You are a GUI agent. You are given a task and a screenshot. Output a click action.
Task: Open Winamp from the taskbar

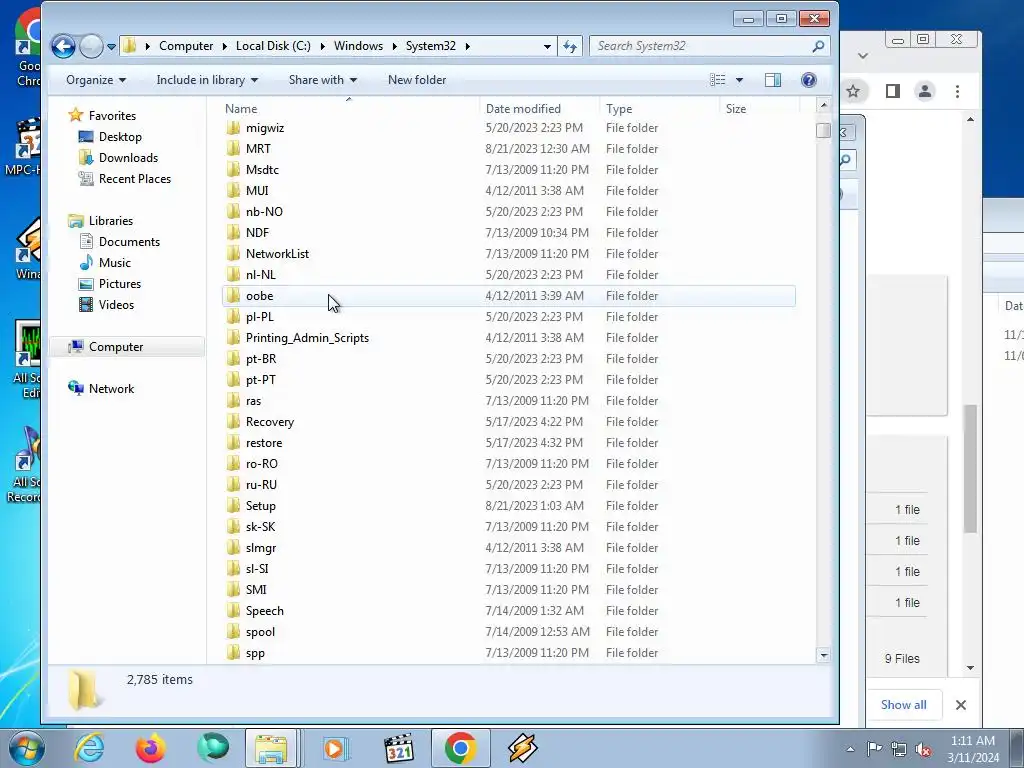coord(522,748)
